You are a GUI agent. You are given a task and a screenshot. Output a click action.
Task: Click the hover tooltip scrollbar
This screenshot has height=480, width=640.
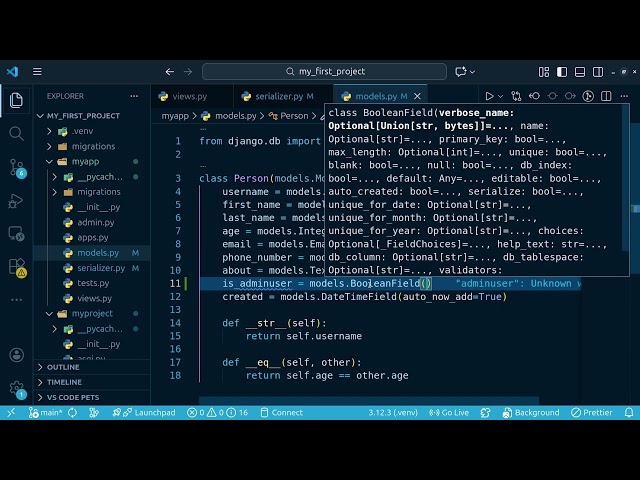pos(625,178)
